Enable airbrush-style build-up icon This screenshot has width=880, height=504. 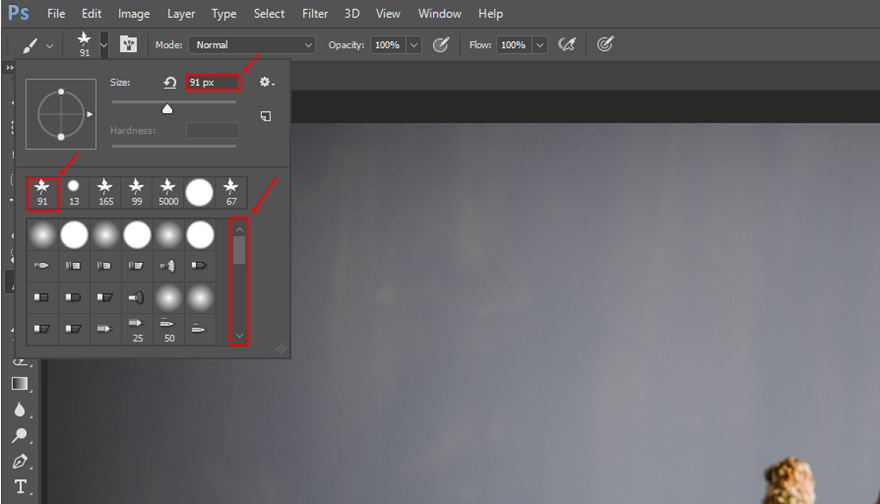(567, 44)
